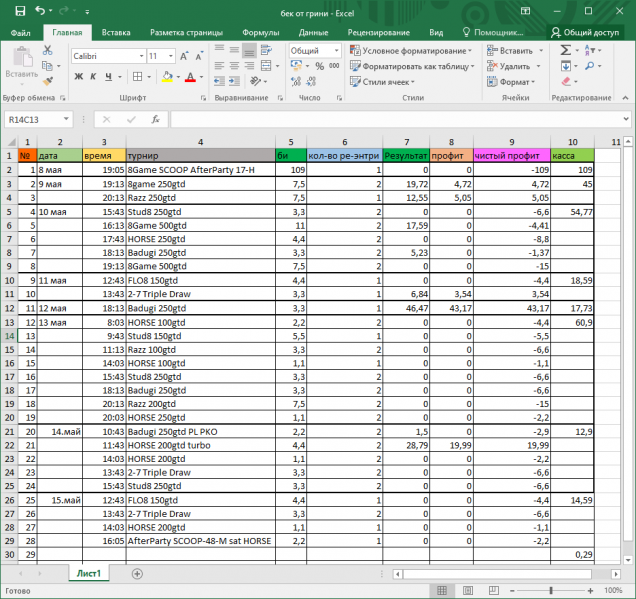Viewport: 636px width, 599px height.
Task: Click the Merge and Center icon
Action: 266,66
